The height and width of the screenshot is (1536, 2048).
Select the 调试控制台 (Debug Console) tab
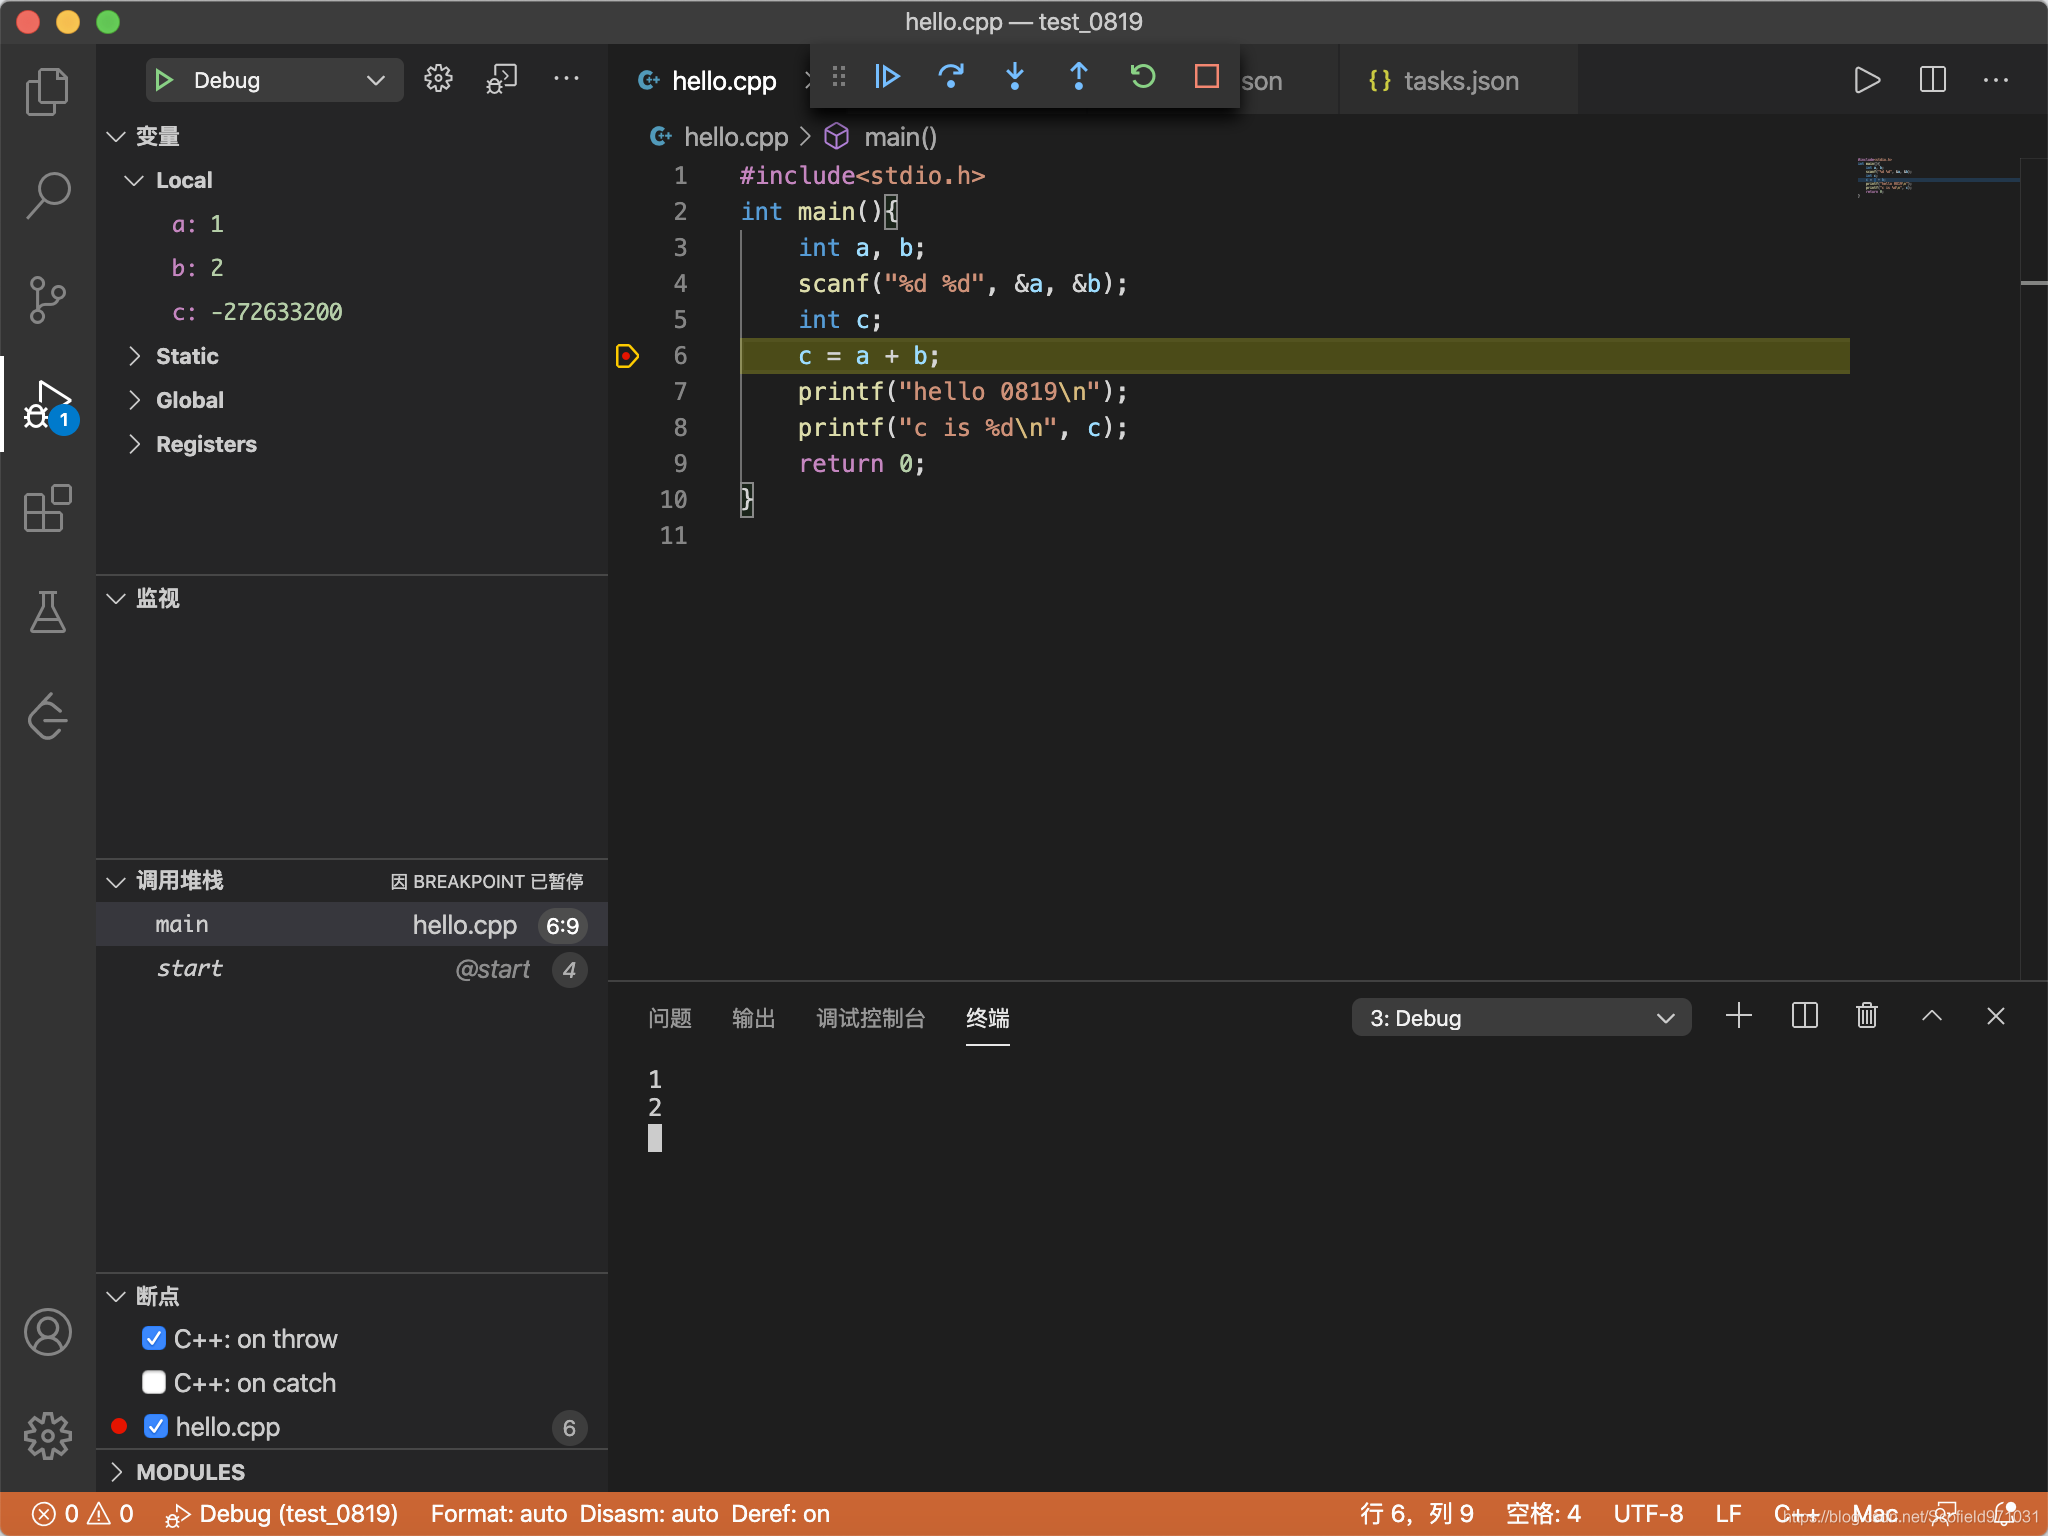[869, 1016]
